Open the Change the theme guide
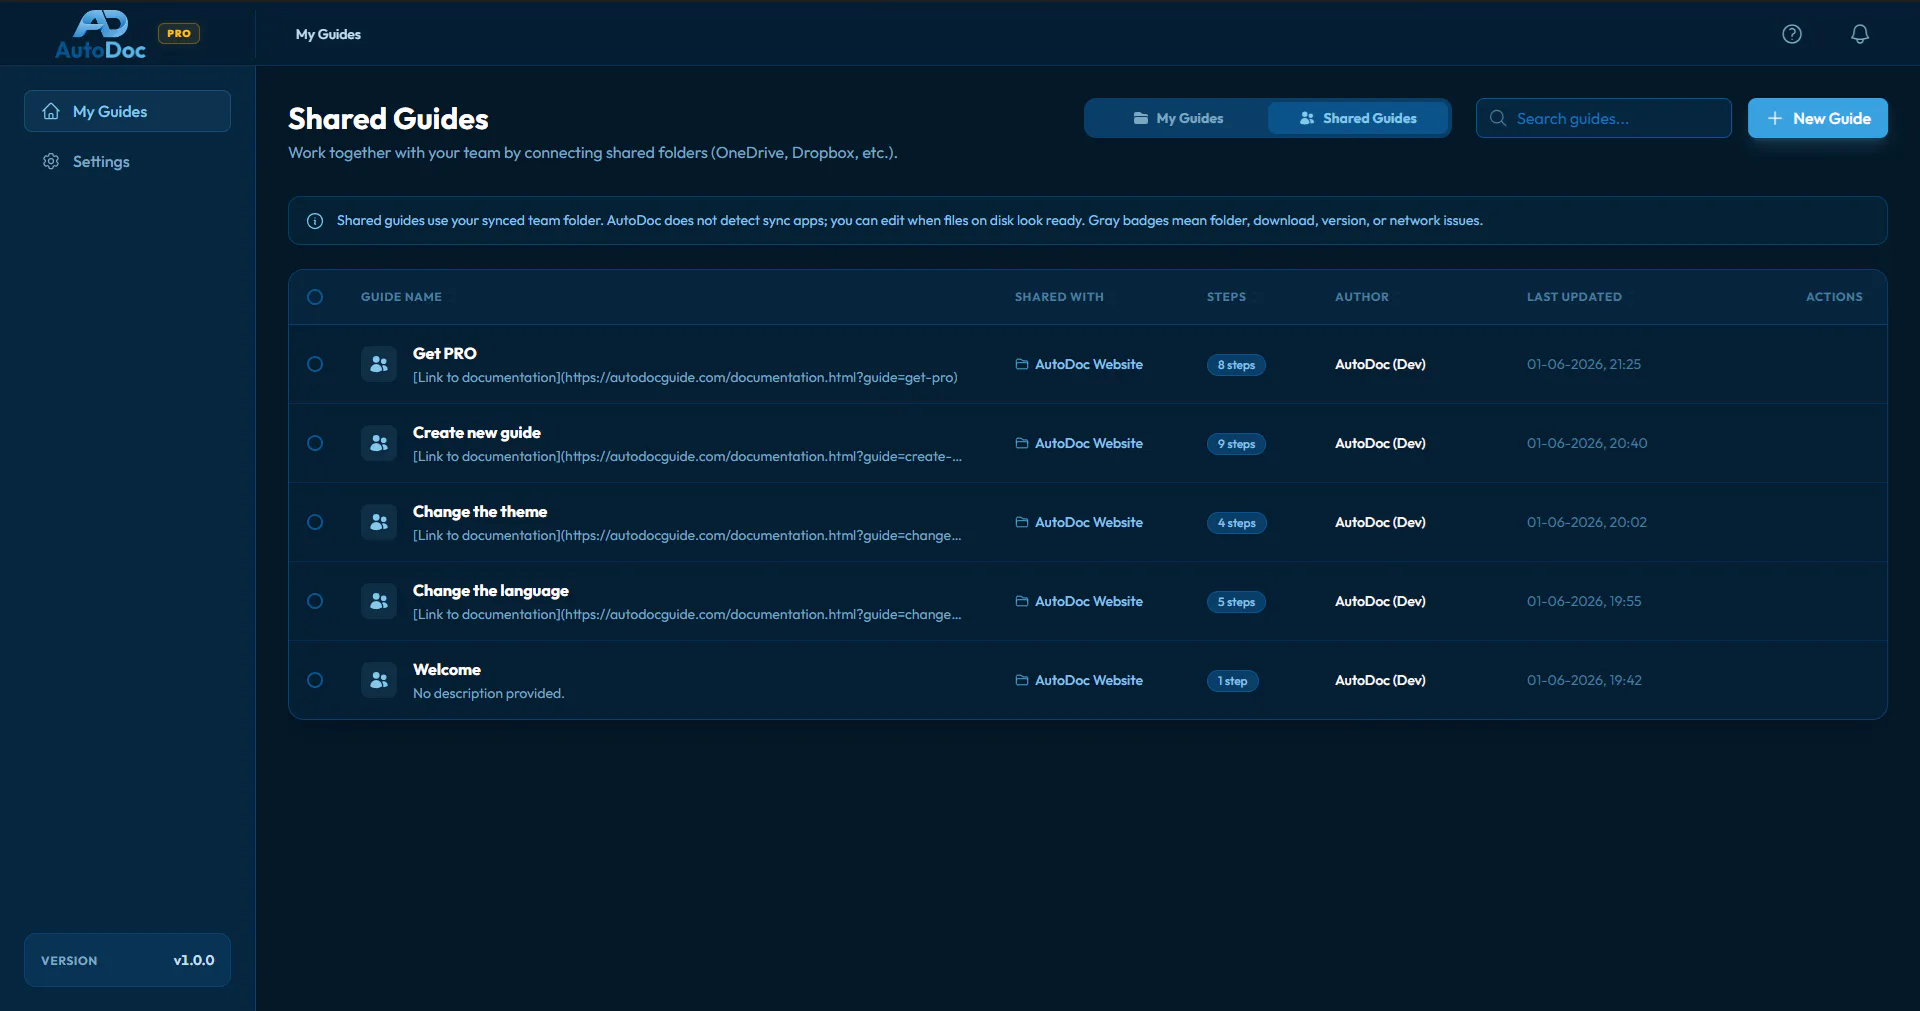1920x1011 pixels. [x=480, y=512]
